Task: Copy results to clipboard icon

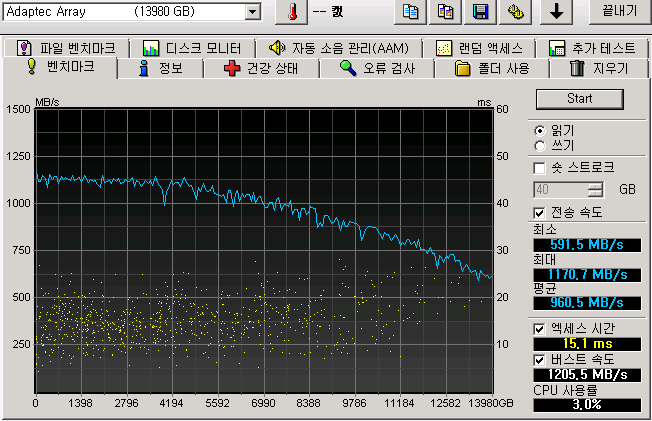Action: click(410, 12)
